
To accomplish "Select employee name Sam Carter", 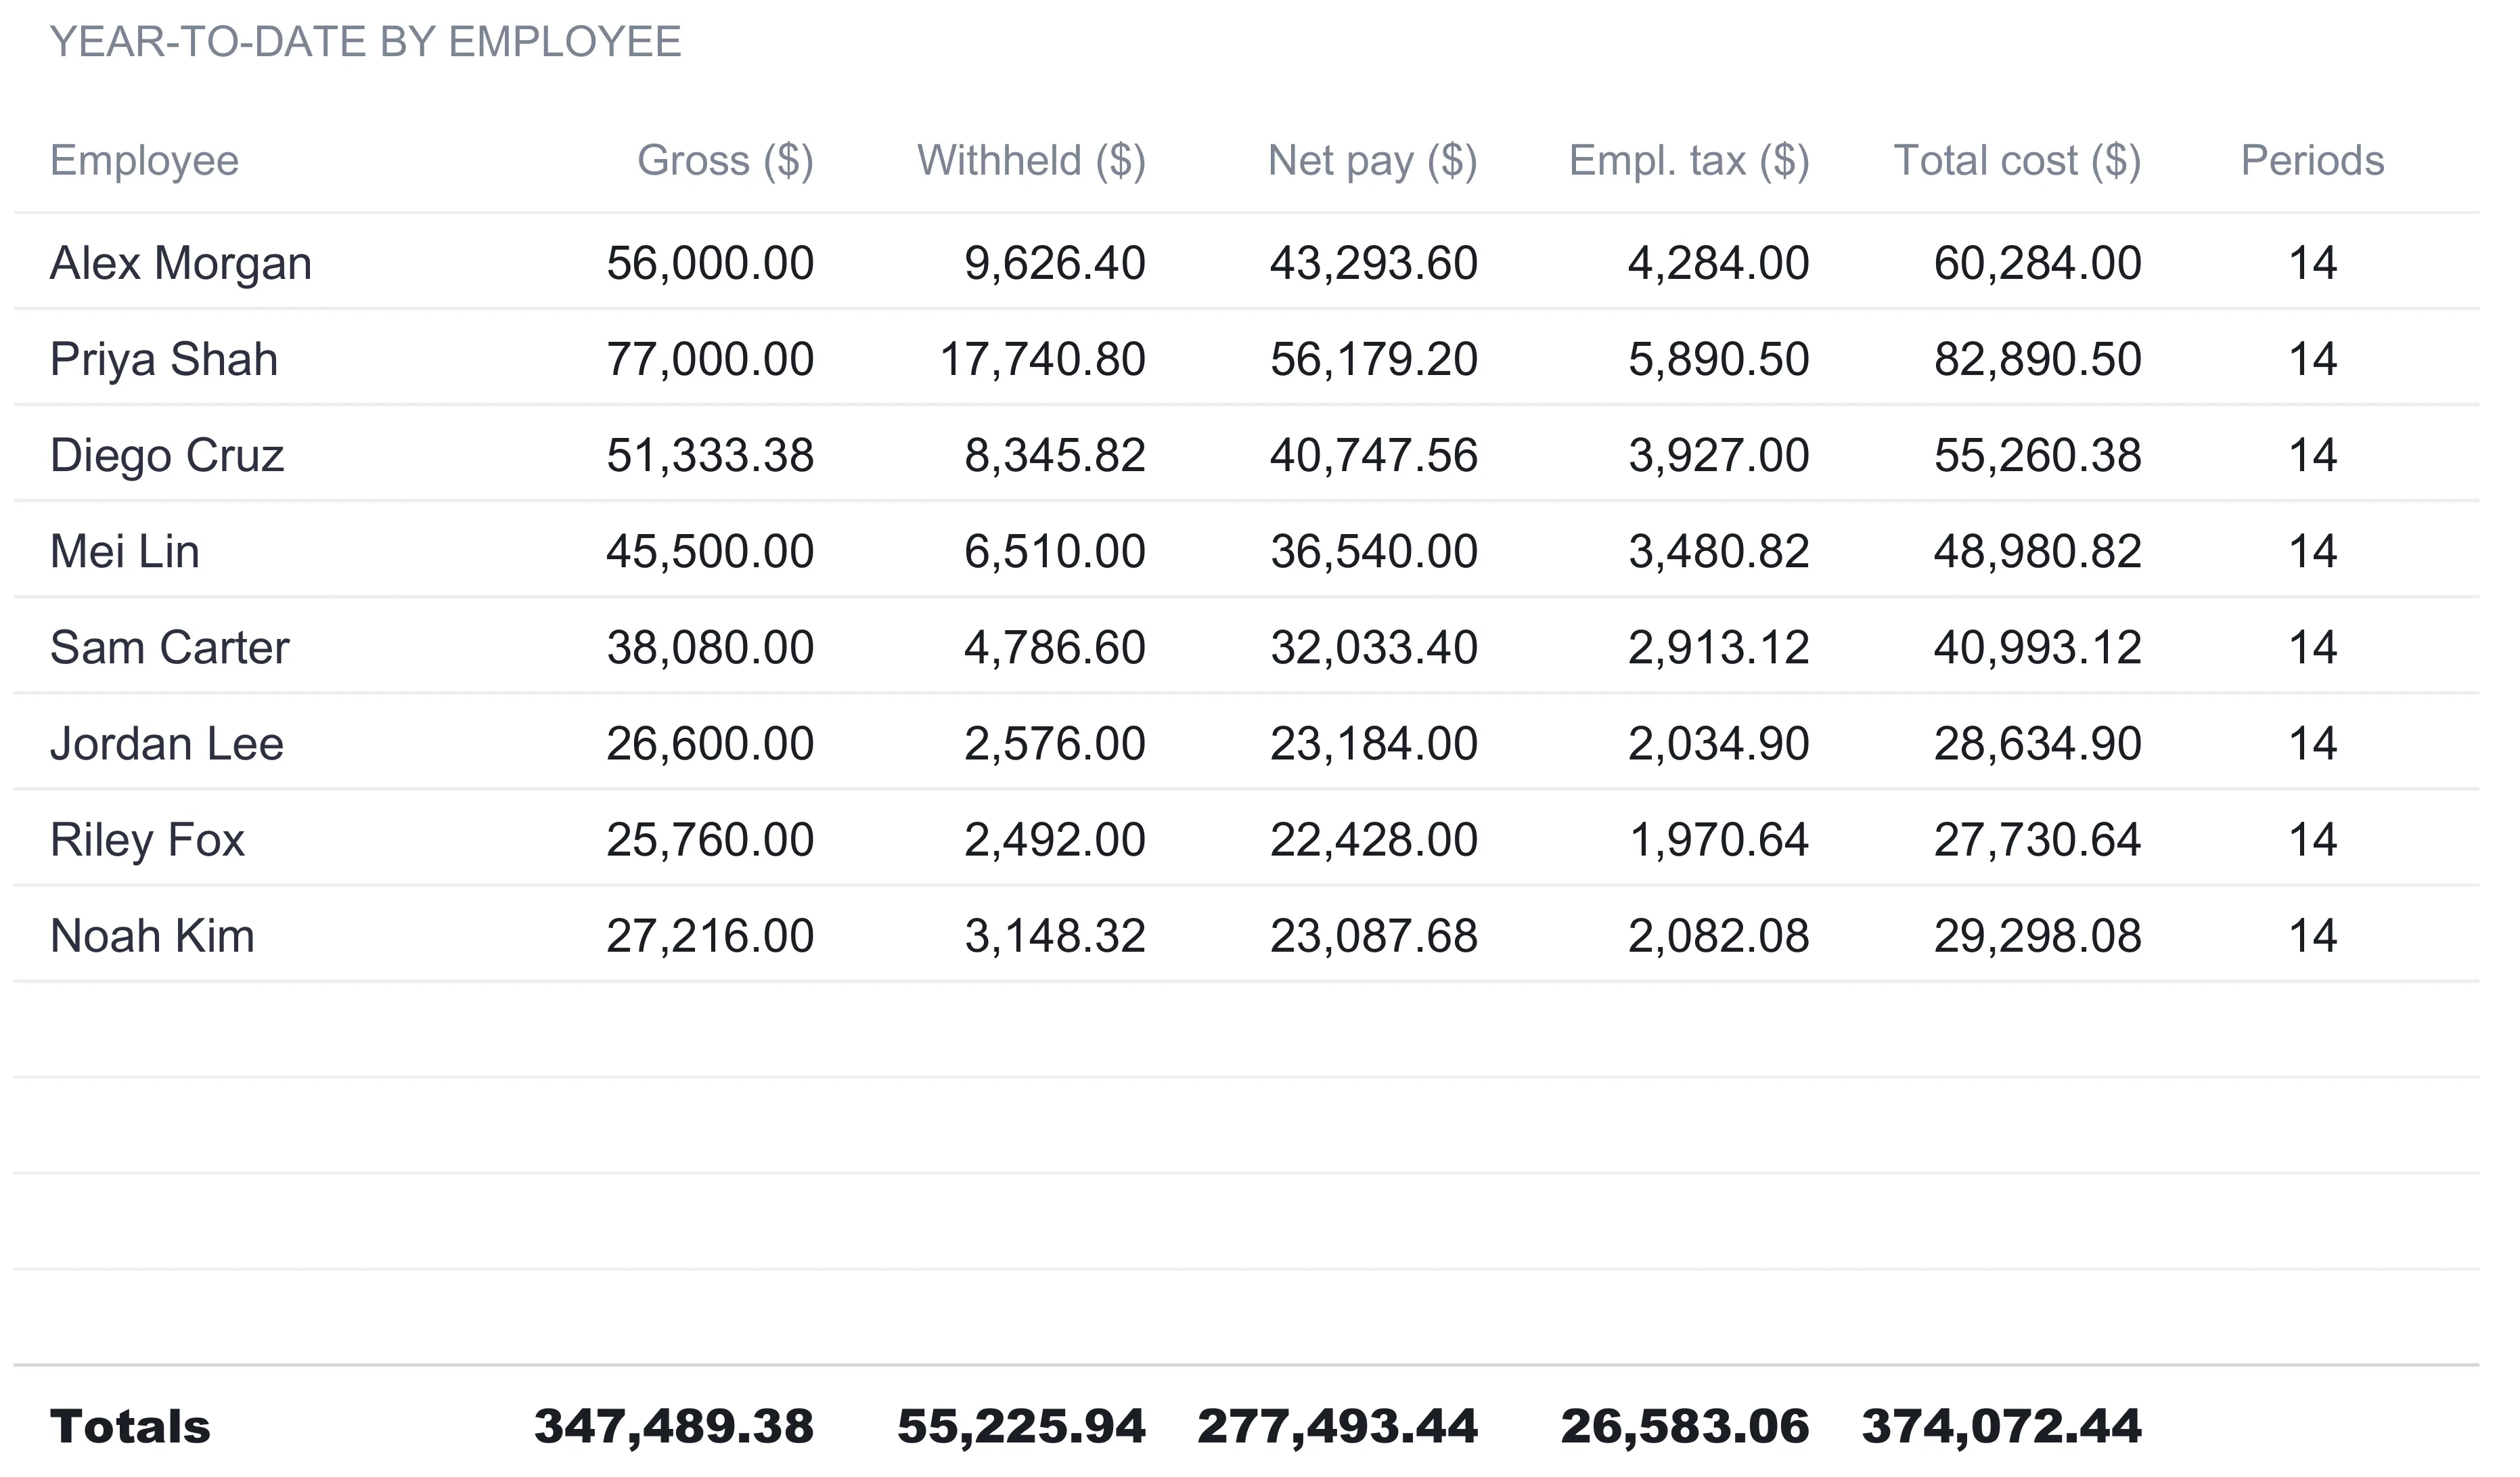I will [x=170, y=648].
